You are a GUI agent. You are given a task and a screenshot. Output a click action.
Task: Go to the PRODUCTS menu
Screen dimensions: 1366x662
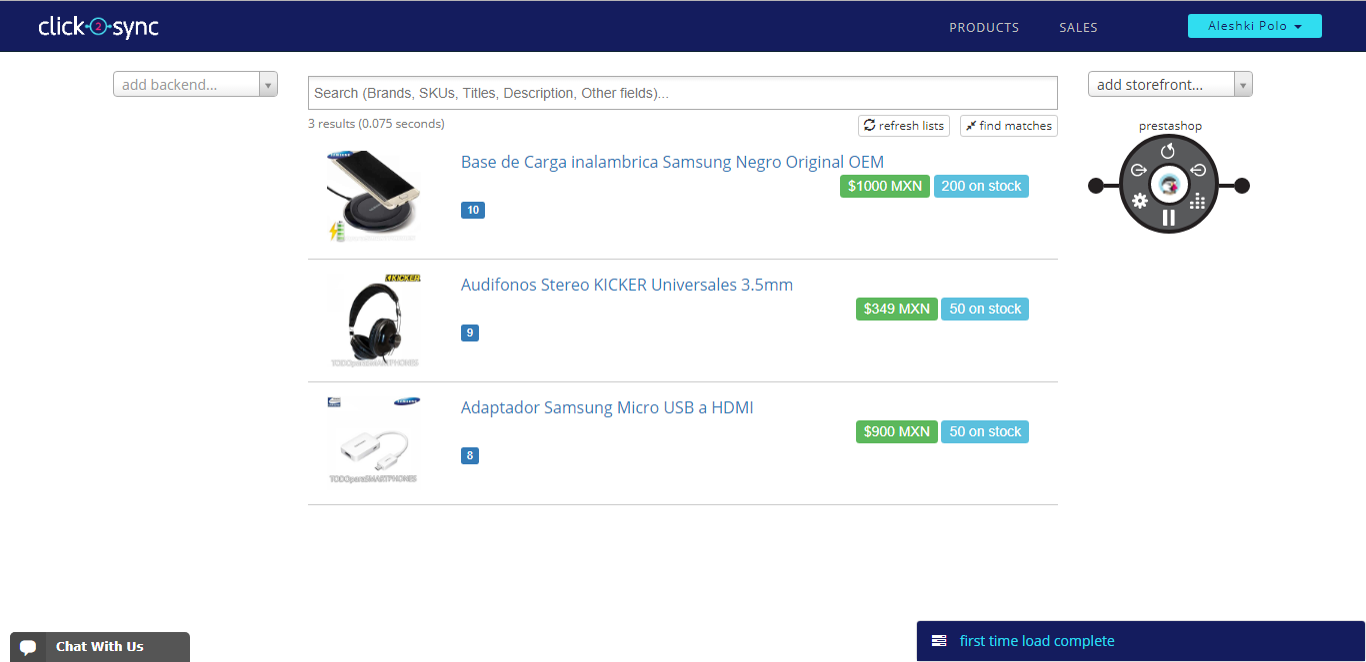[x=984, y=28]
